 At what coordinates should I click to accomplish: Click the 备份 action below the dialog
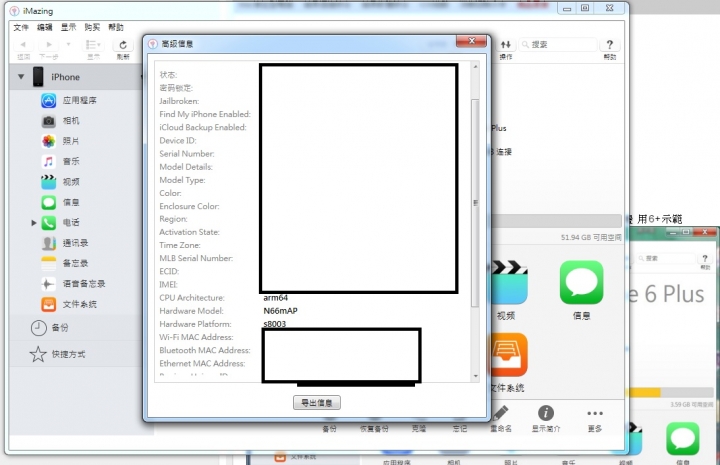coord(329,428)
